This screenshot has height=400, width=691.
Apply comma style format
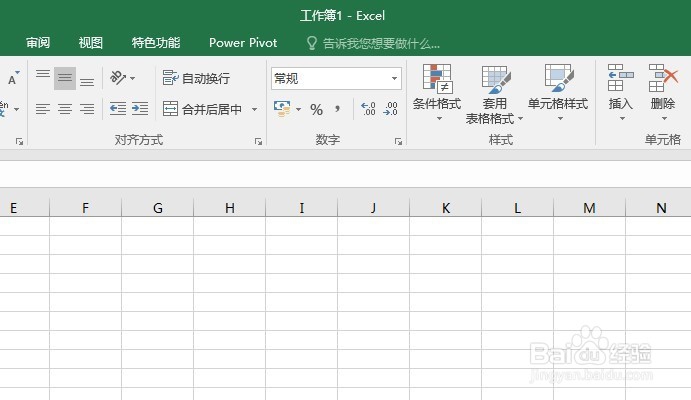[338, 109]
